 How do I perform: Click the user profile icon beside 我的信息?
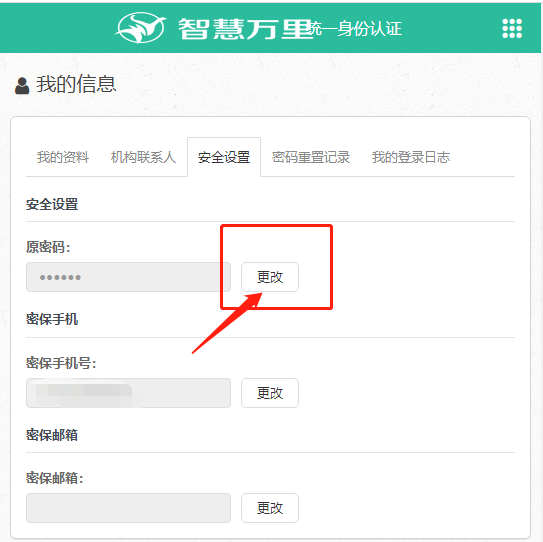pos(22,86)
